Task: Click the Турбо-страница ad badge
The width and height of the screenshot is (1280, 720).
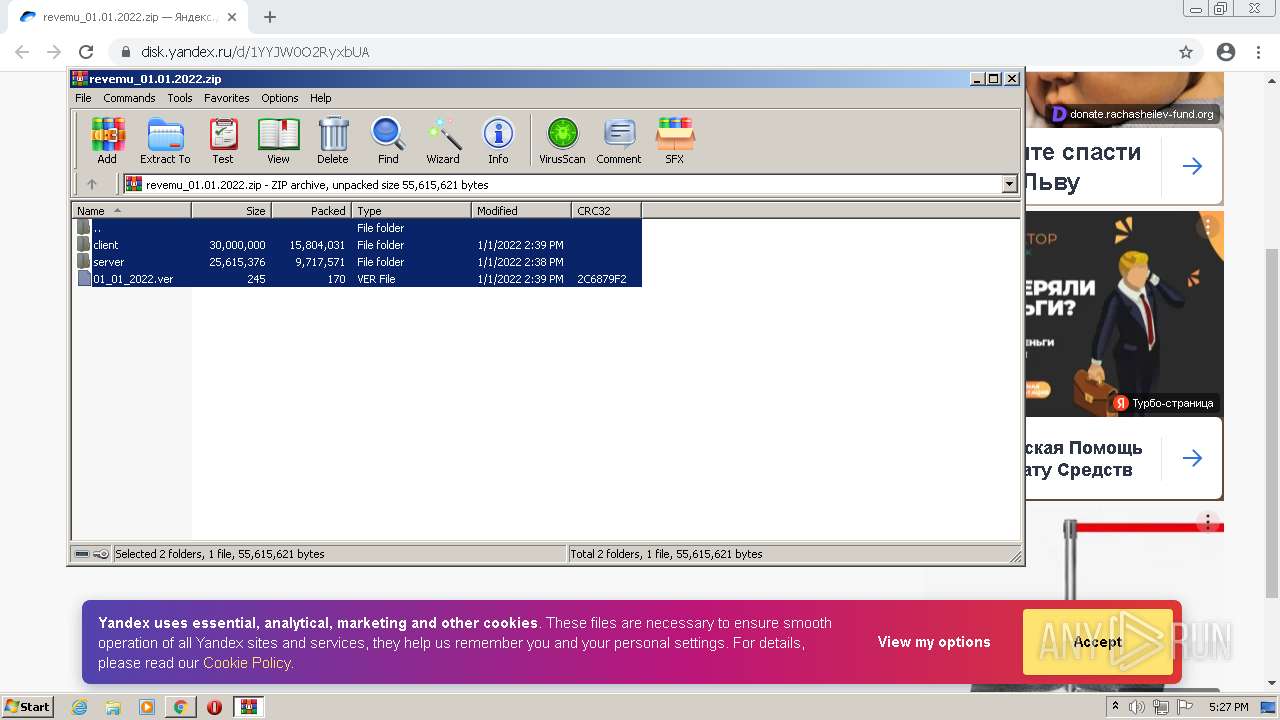Action: pos(1164,403)
